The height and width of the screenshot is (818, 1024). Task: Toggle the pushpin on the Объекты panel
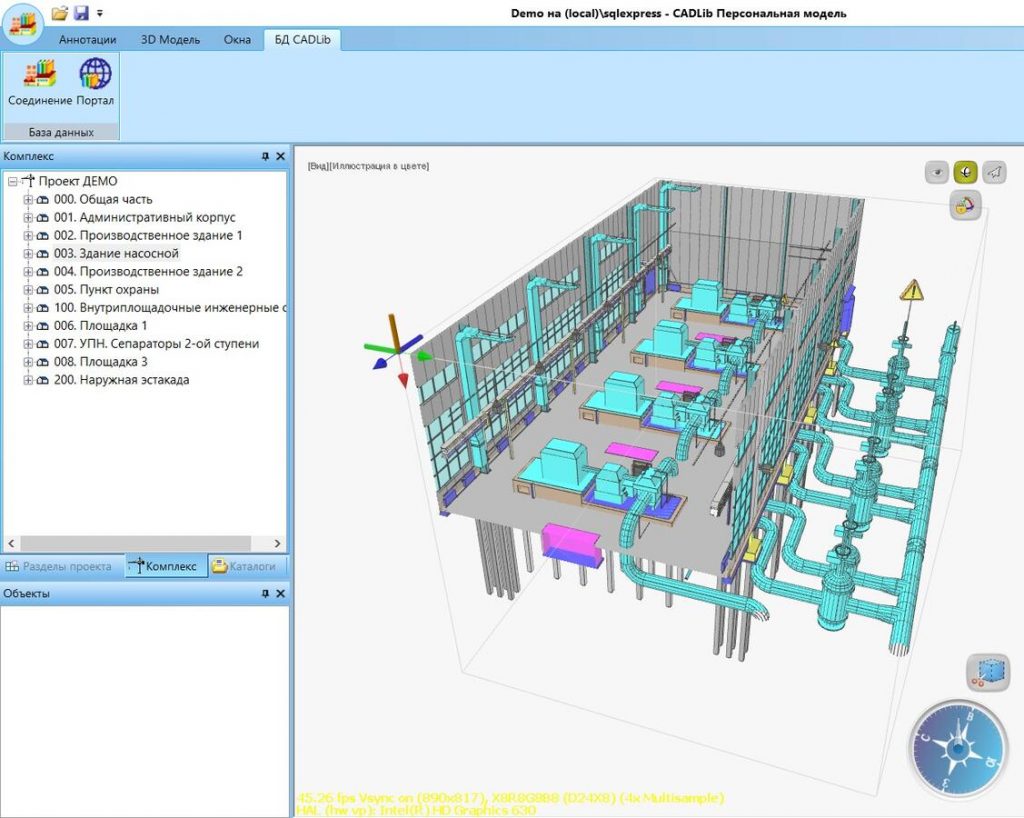(266, 592)
